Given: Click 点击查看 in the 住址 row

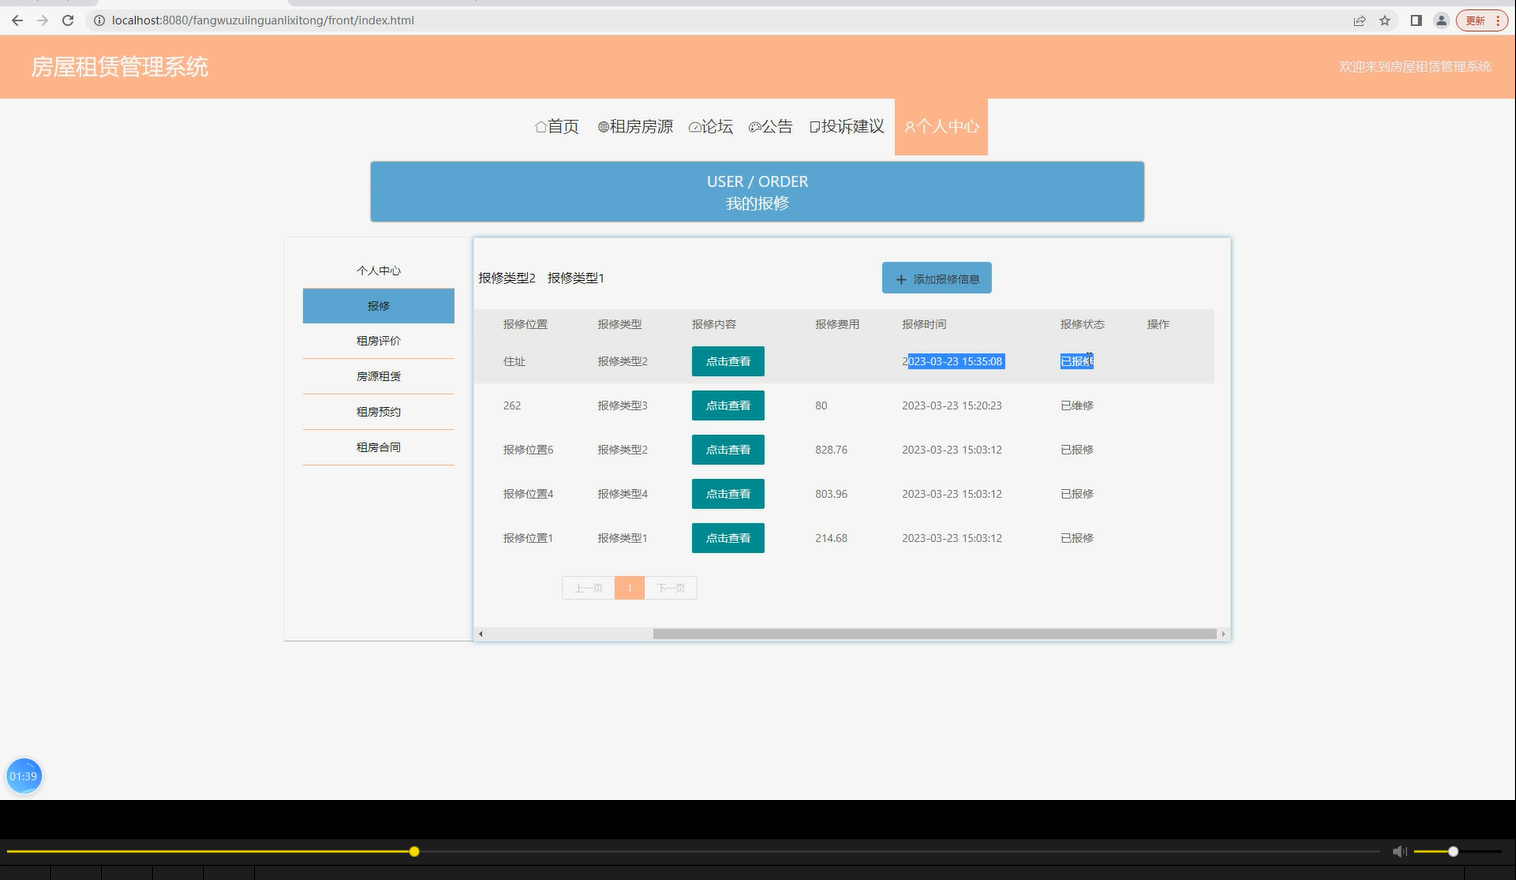Looking at the screenshot, I should pos(728,361).
